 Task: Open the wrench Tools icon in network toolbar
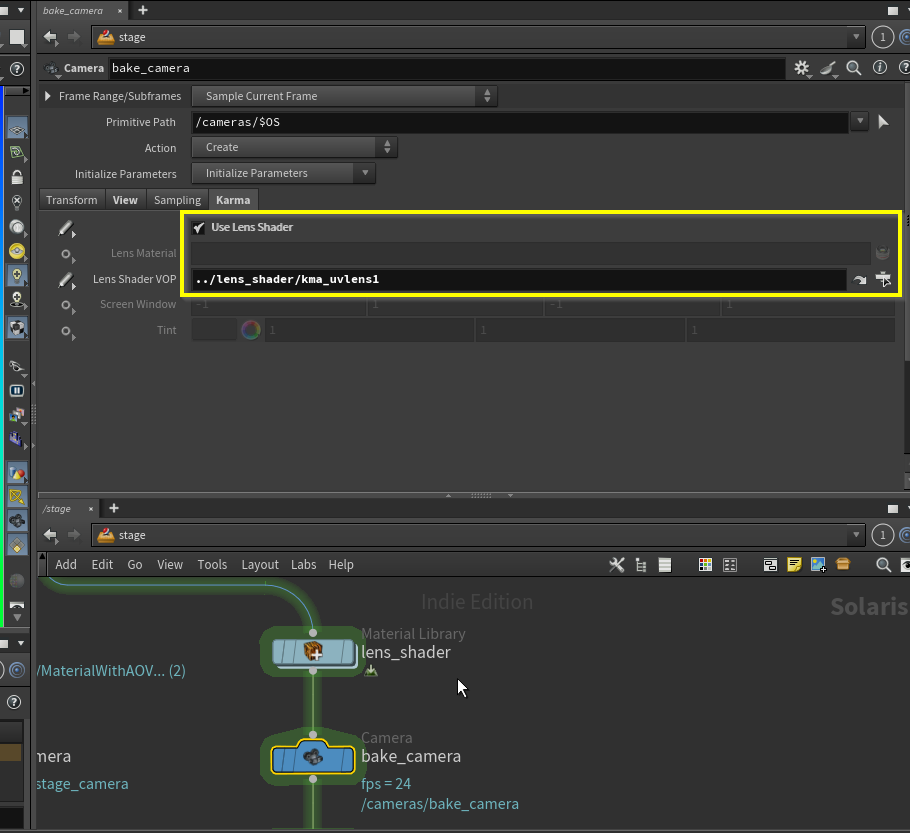click(616, 565)
